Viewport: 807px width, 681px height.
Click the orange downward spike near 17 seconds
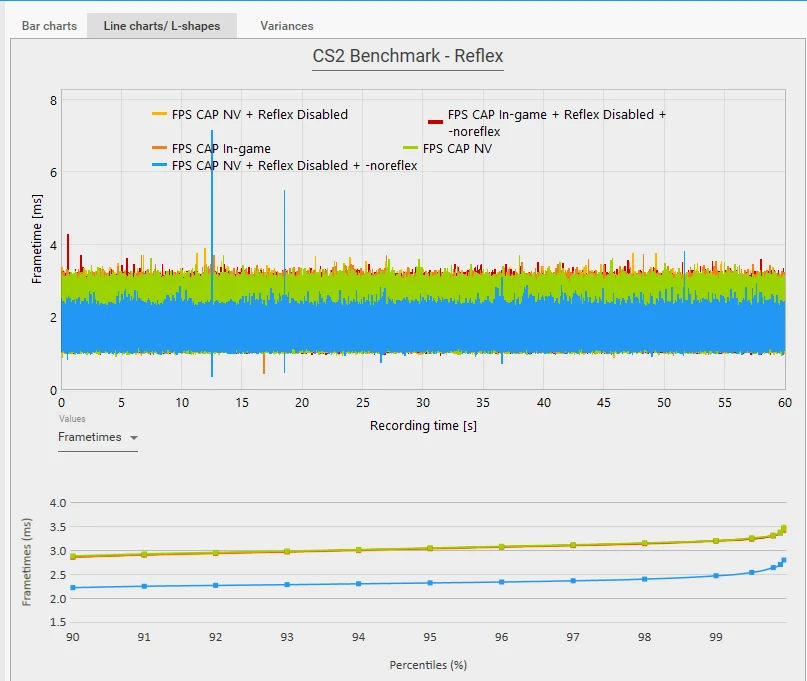tap(264, 363)
